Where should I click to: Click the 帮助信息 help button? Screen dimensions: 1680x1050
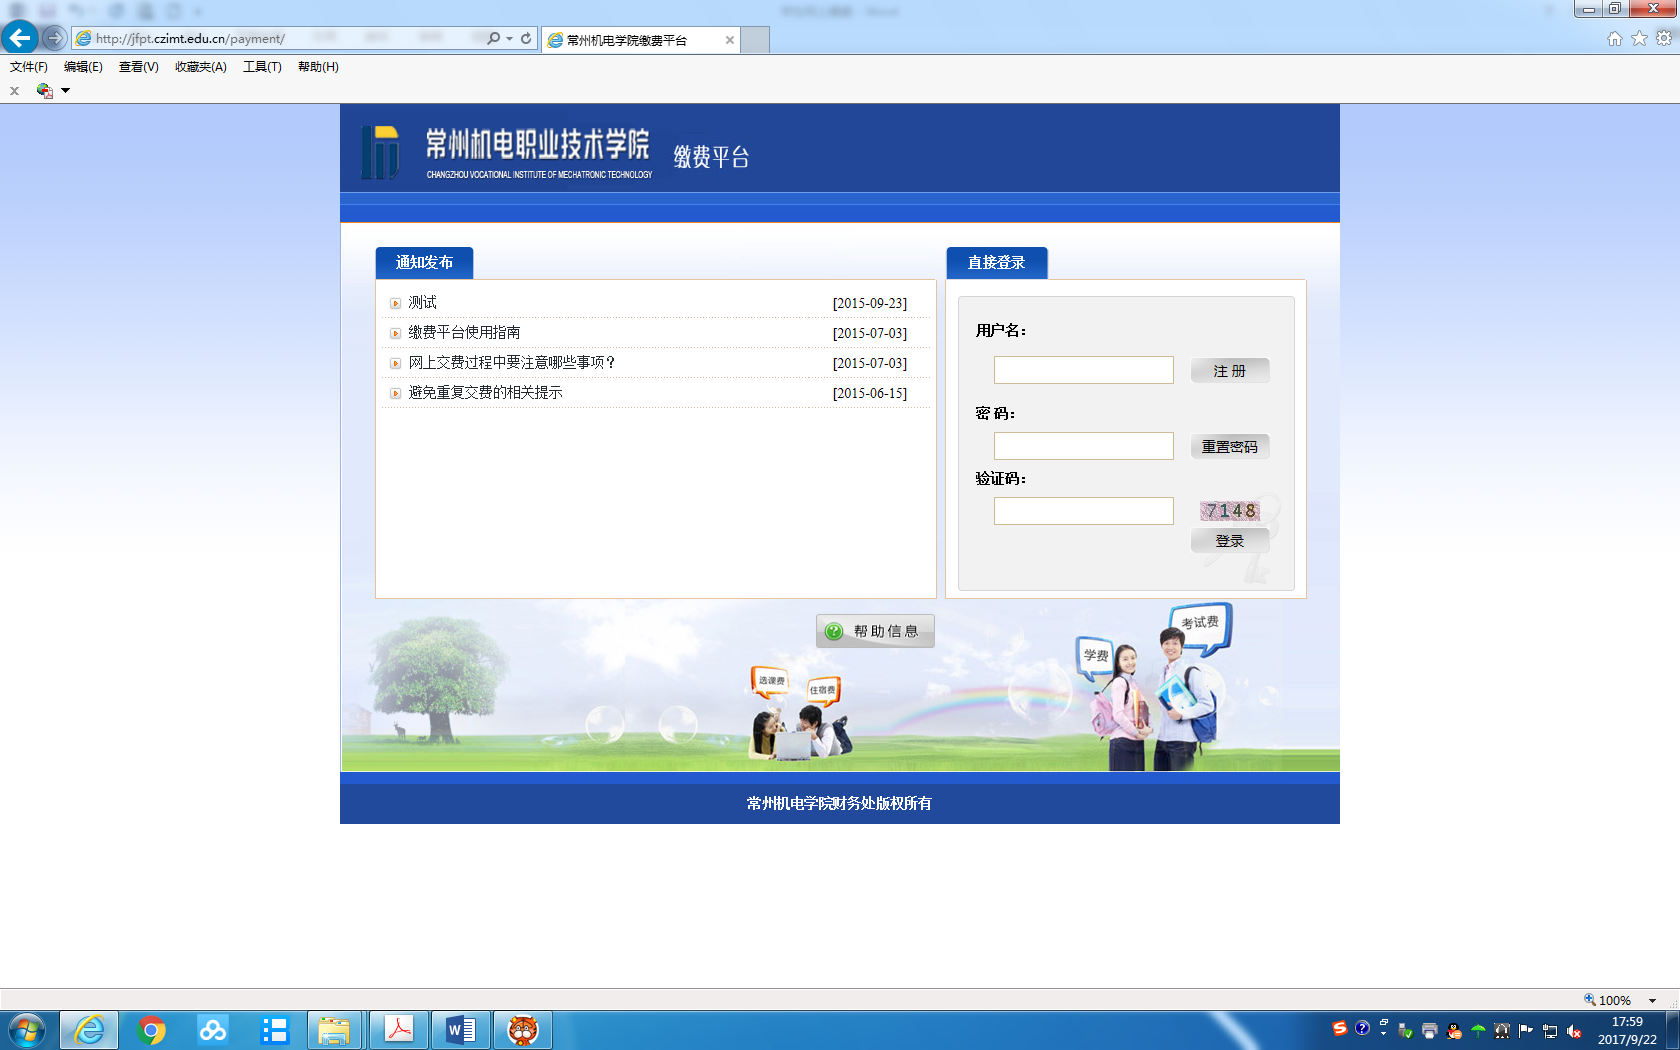tap(875, 631)
